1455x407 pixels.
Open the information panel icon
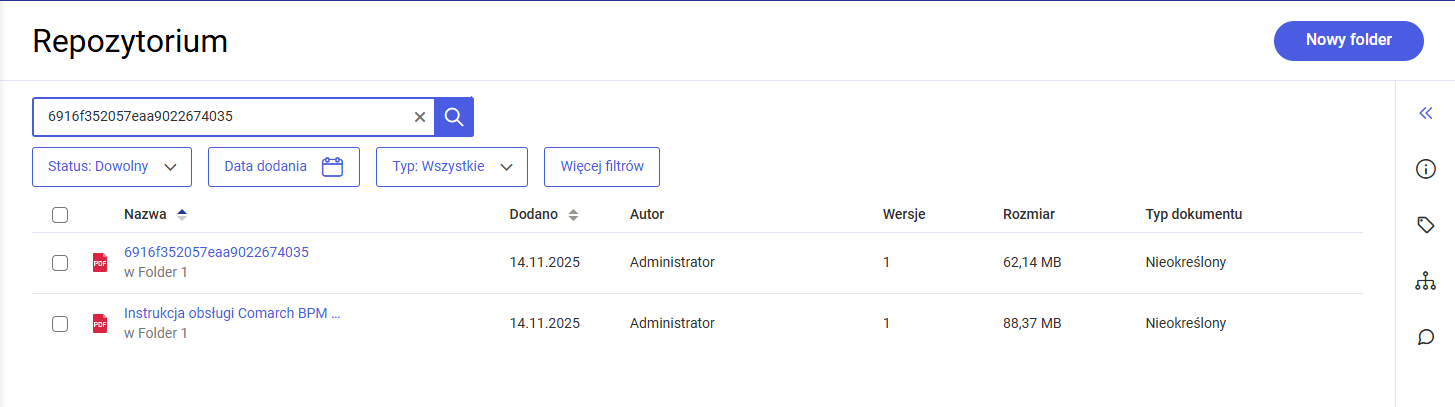tap(1426, 169)
